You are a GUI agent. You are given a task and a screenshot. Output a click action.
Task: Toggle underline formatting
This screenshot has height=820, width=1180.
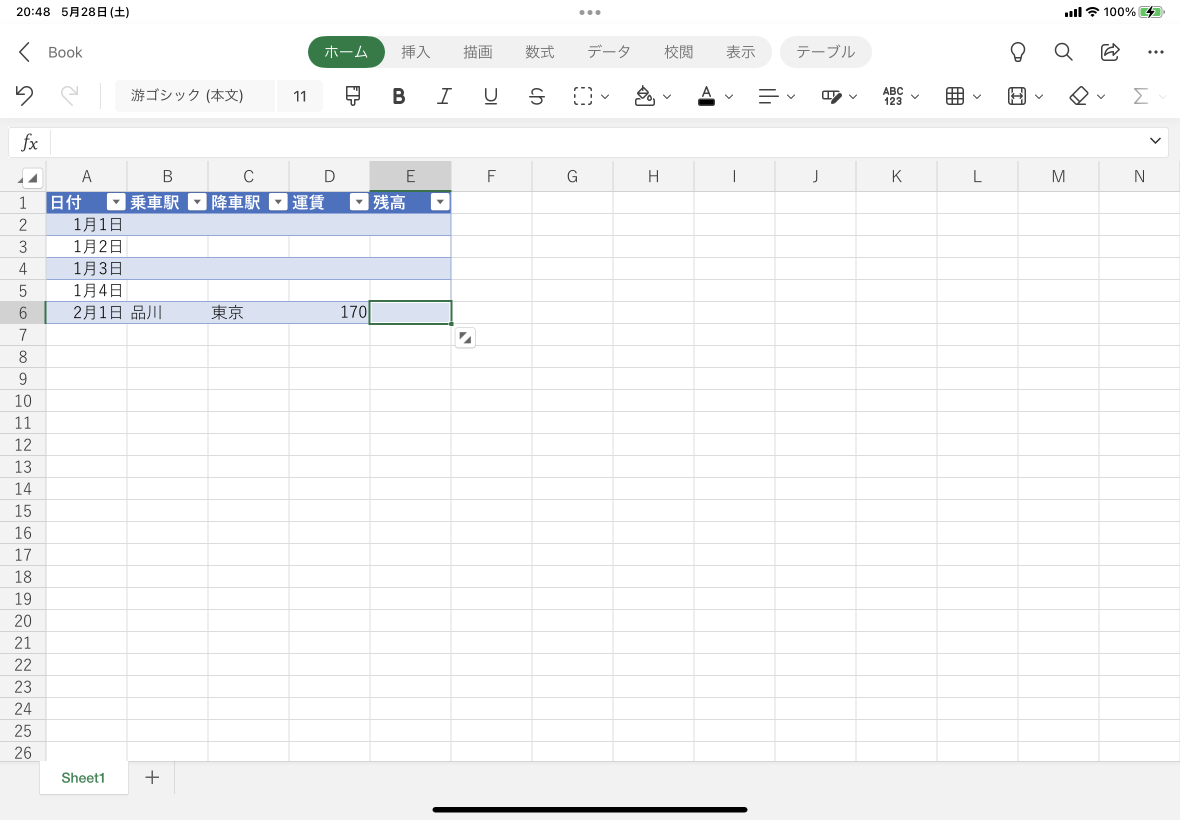[x=491, y=96]
